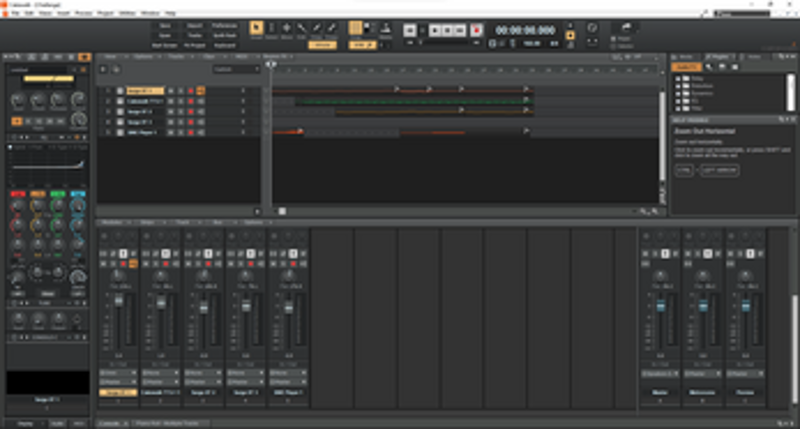Click the performance meter icon
The image size is (800, 429).
[592, 28]
